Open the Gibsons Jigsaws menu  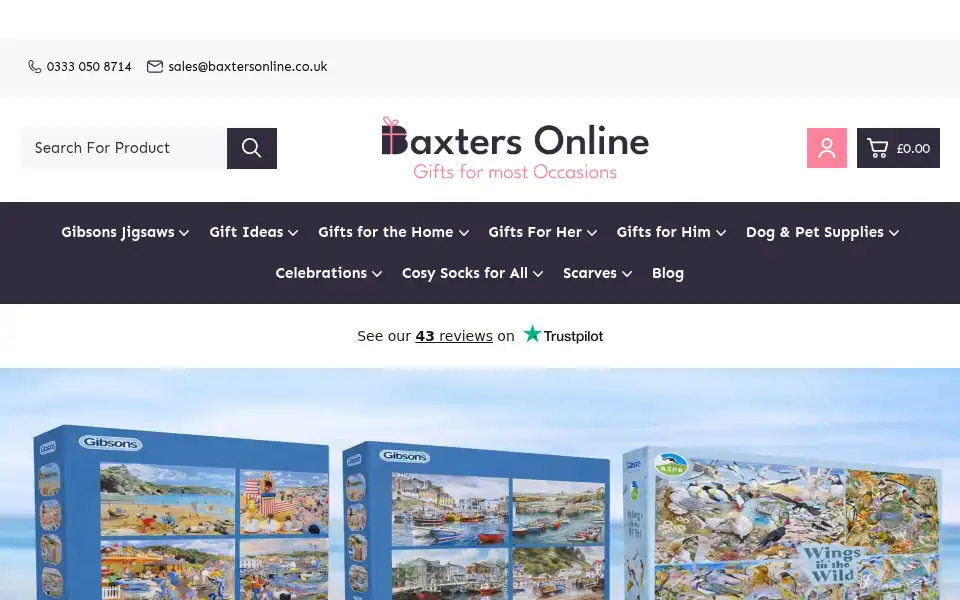tap(118, 233)
